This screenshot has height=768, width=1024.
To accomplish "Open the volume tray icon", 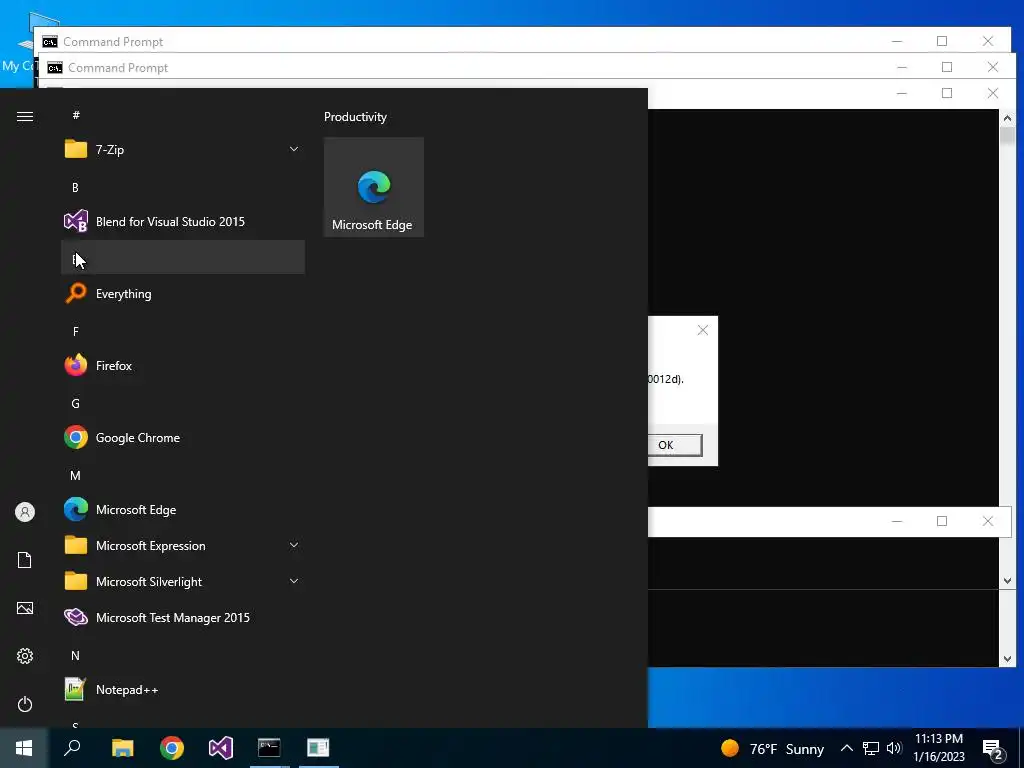I will point(894,748).
